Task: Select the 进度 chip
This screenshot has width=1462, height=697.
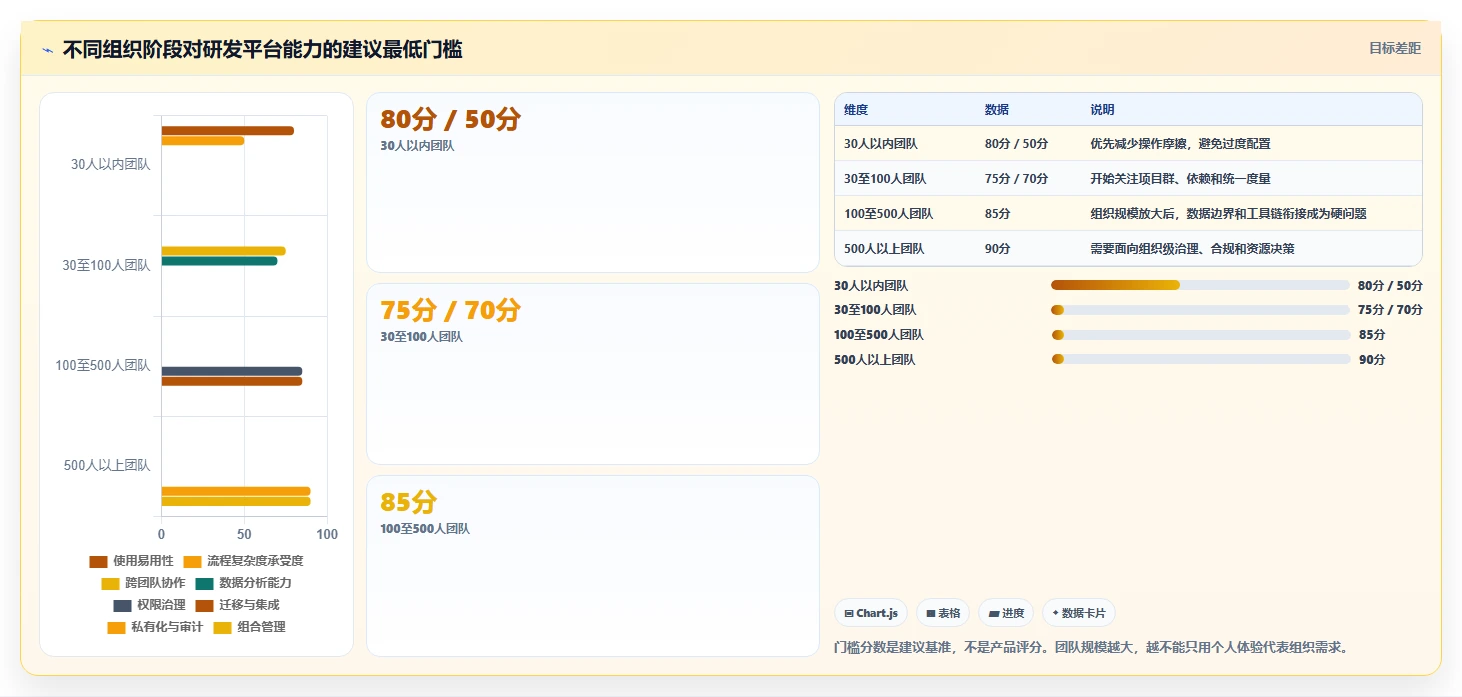Action: click(x=1006, y=613)
